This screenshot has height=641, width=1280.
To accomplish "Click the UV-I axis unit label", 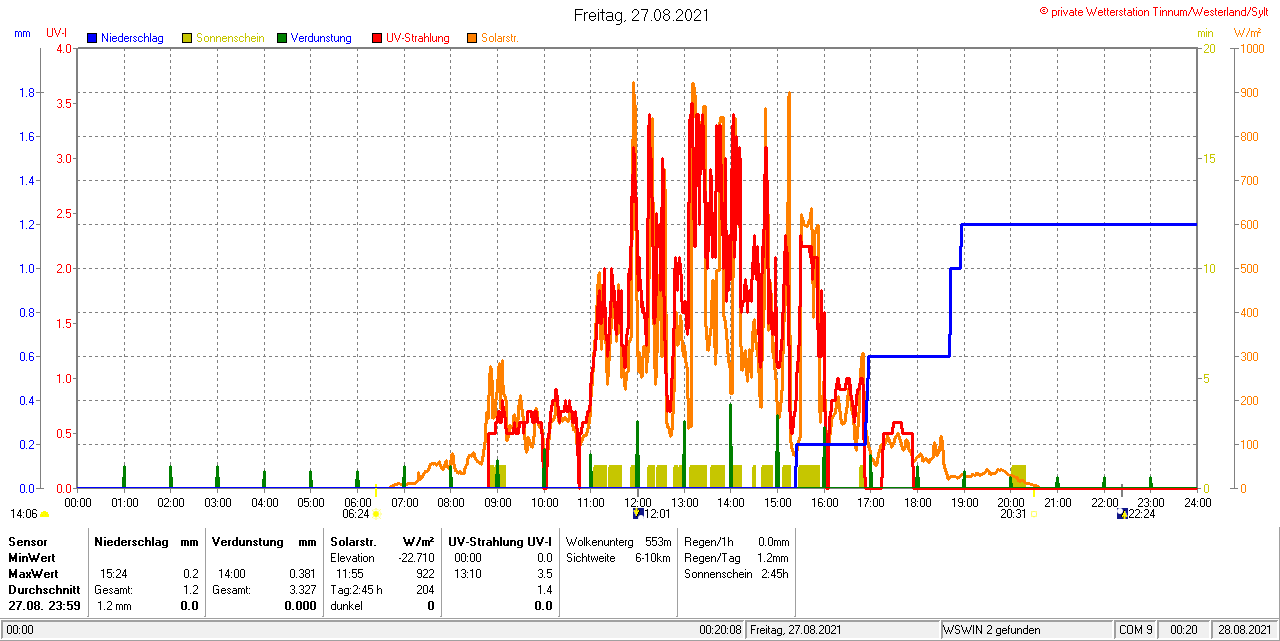I will [57, 33].
